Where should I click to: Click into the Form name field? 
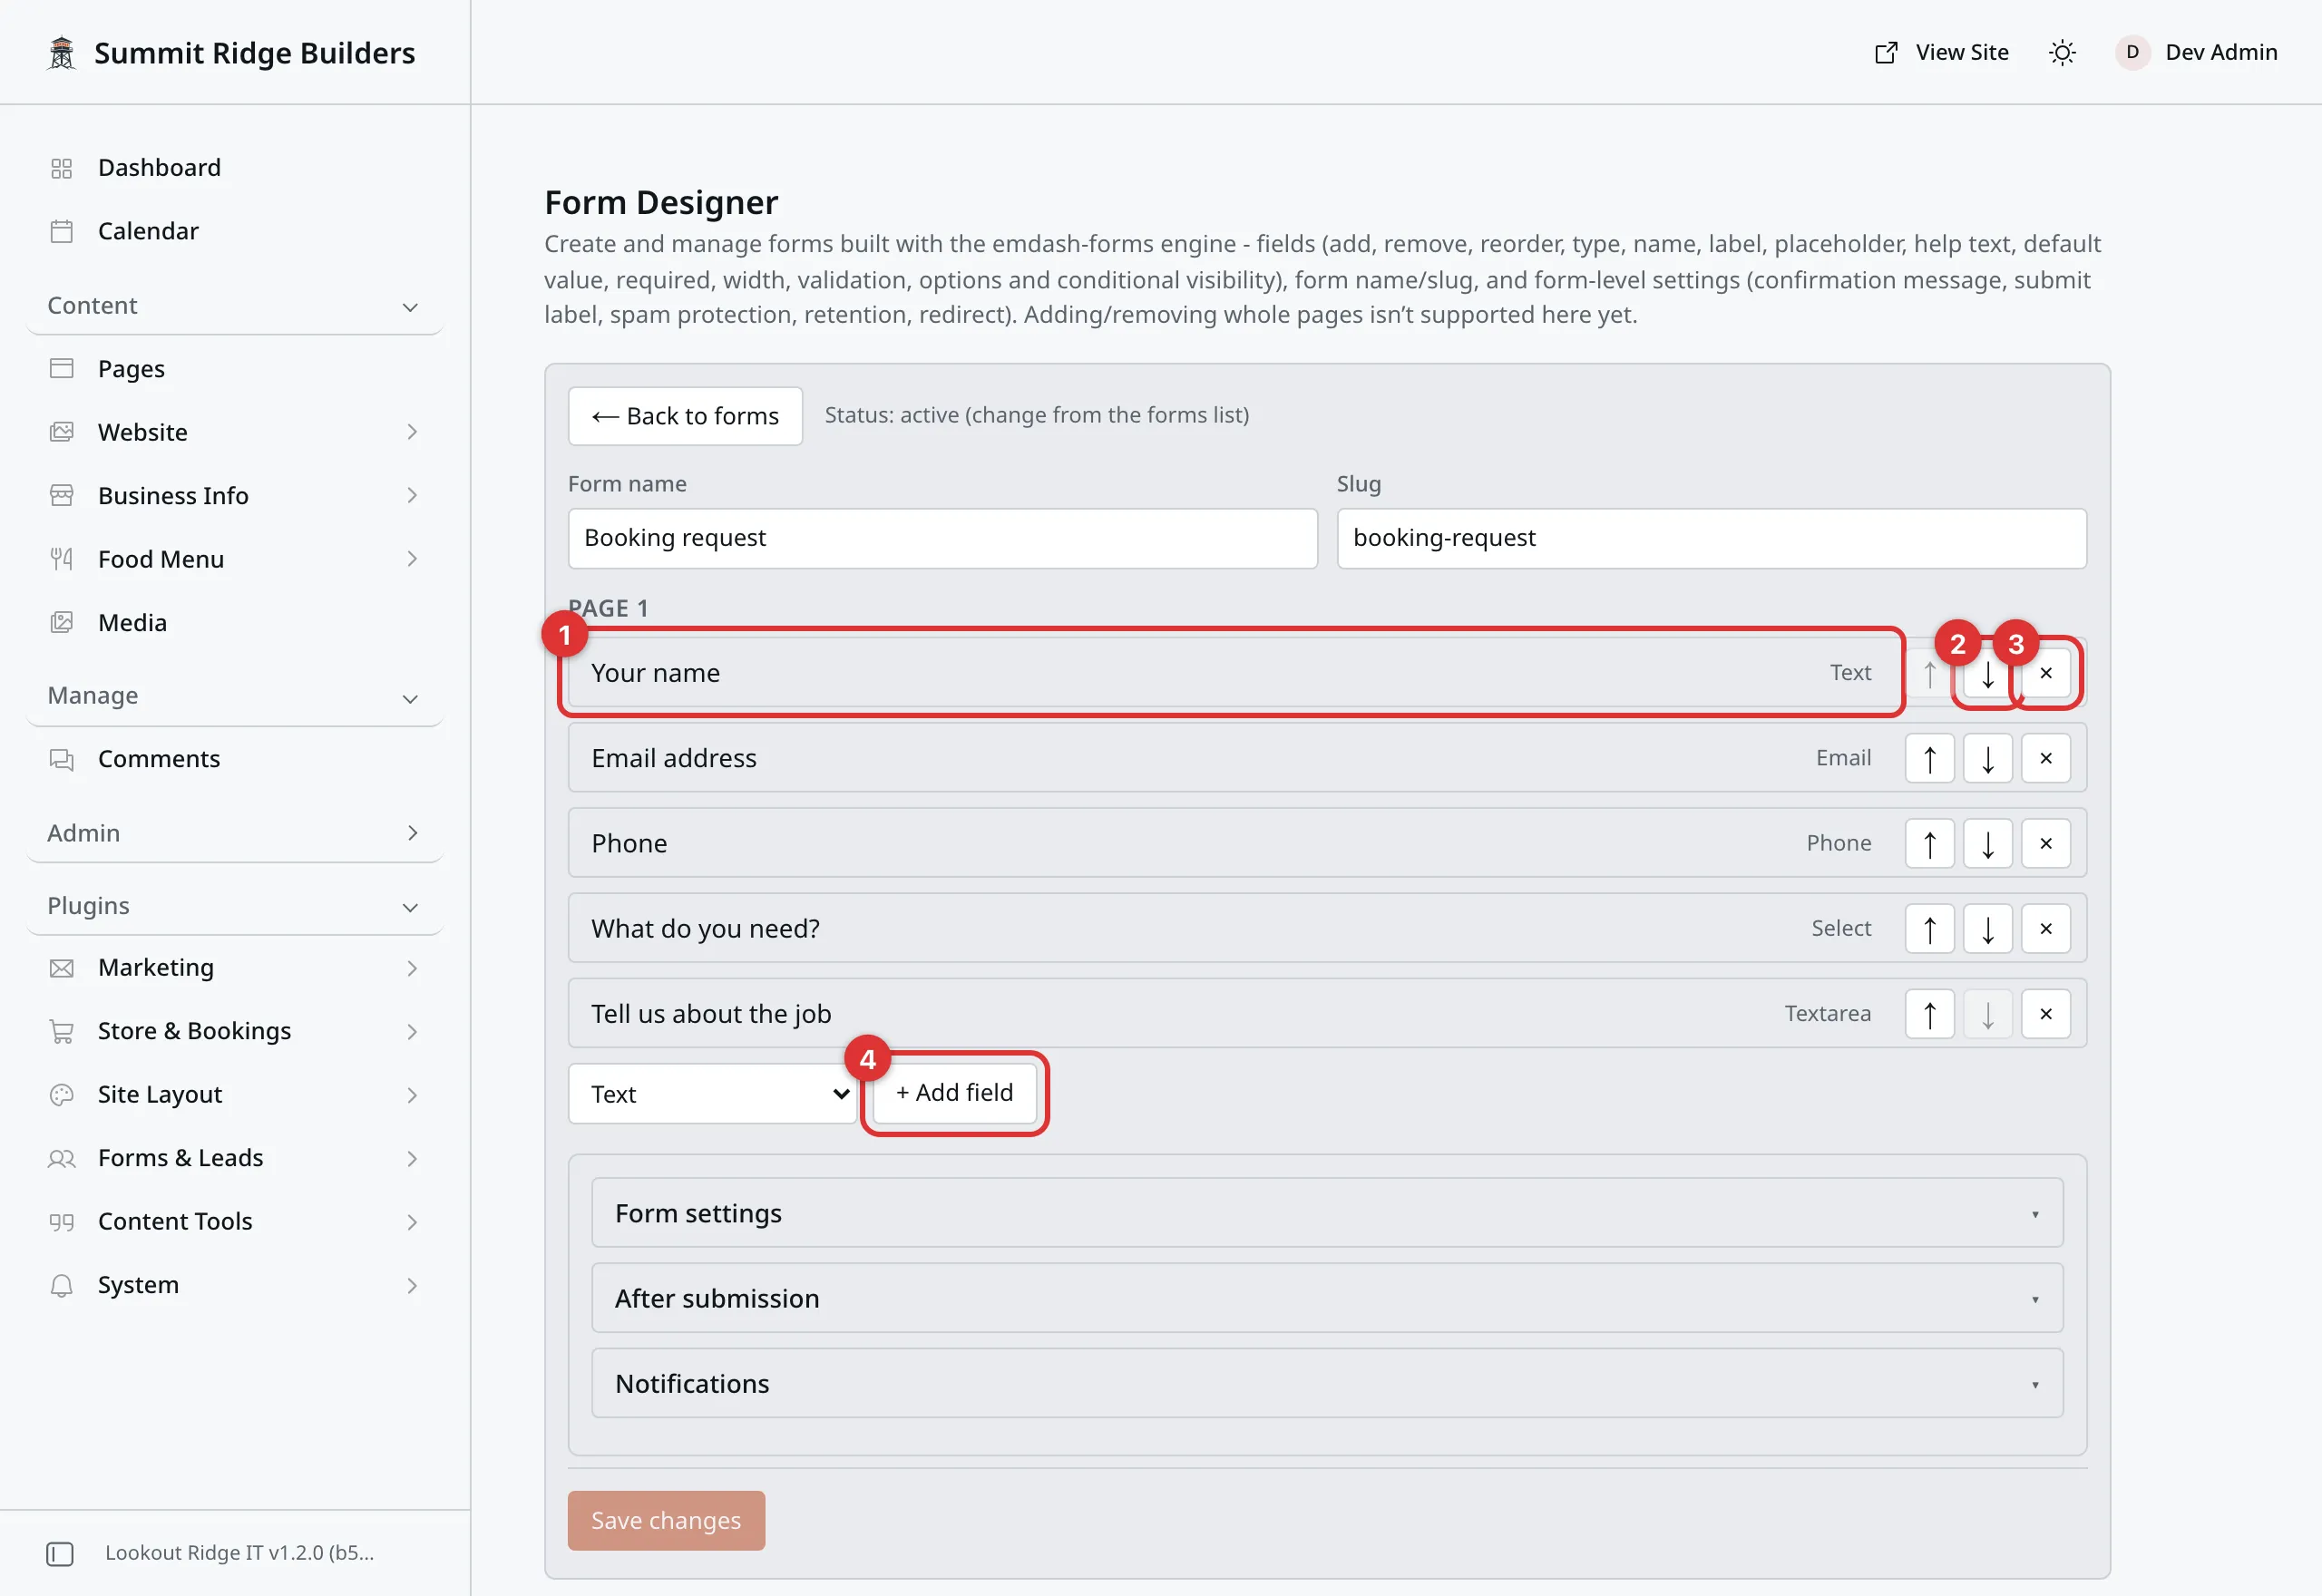pyautogui.click(x=943, y=538)
